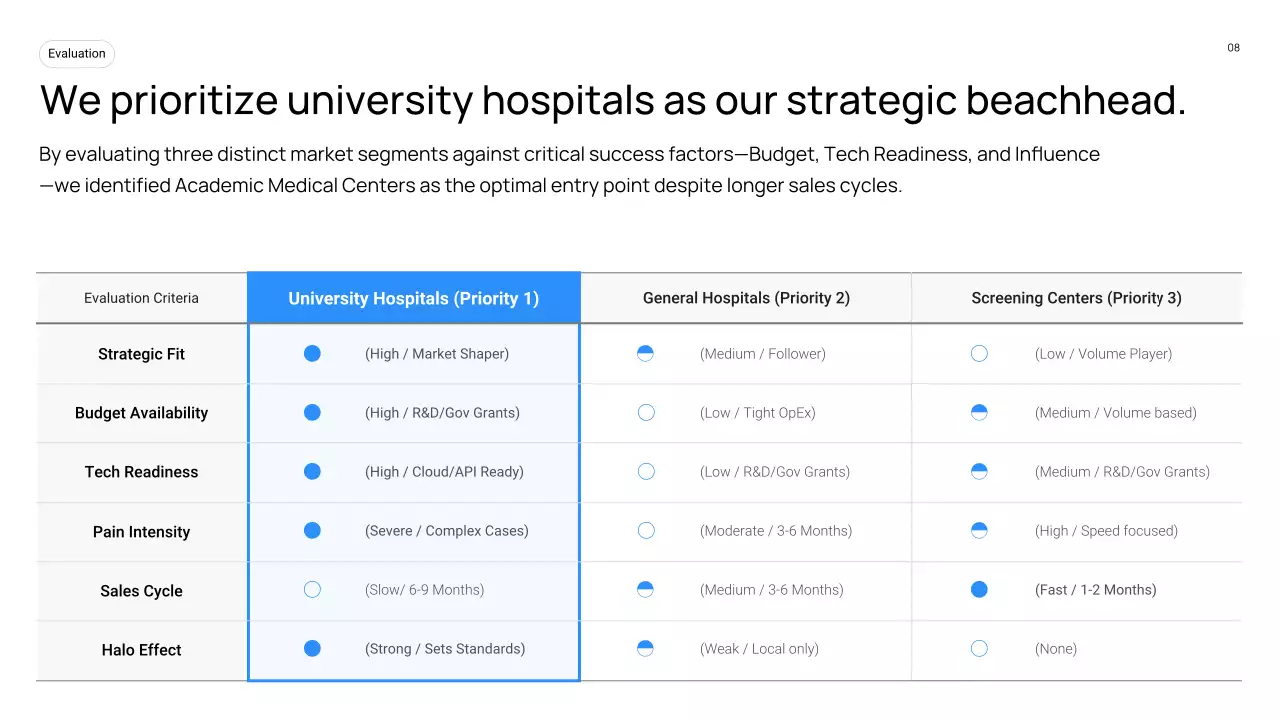Click the University Hospitals (Priority 1) header
The height and width of the screenshot is (720, 1280).
[x=413, y=298]
